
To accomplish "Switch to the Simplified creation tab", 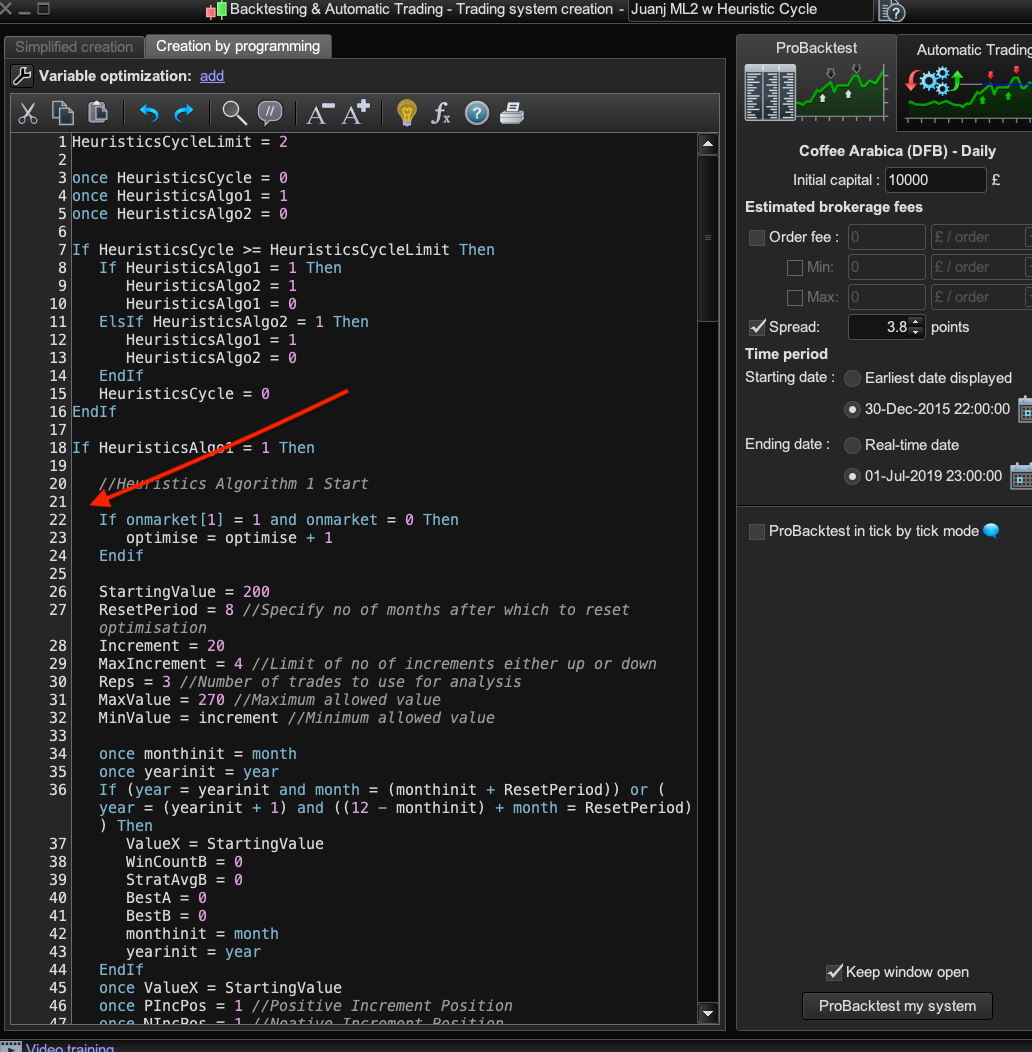I will point(74,47).
